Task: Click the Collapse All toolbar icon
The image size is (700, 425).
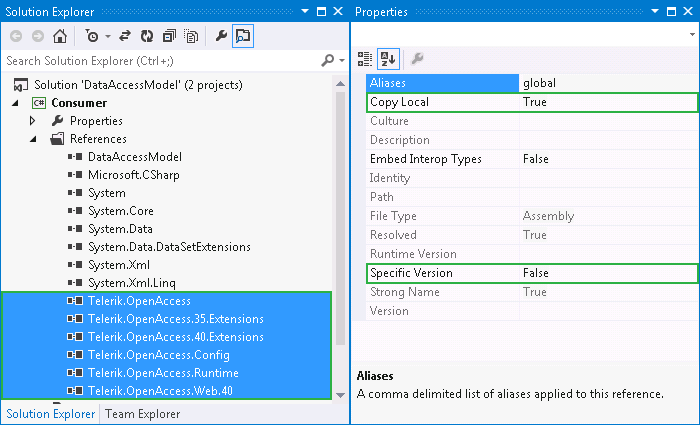Action: pos(168,36)
